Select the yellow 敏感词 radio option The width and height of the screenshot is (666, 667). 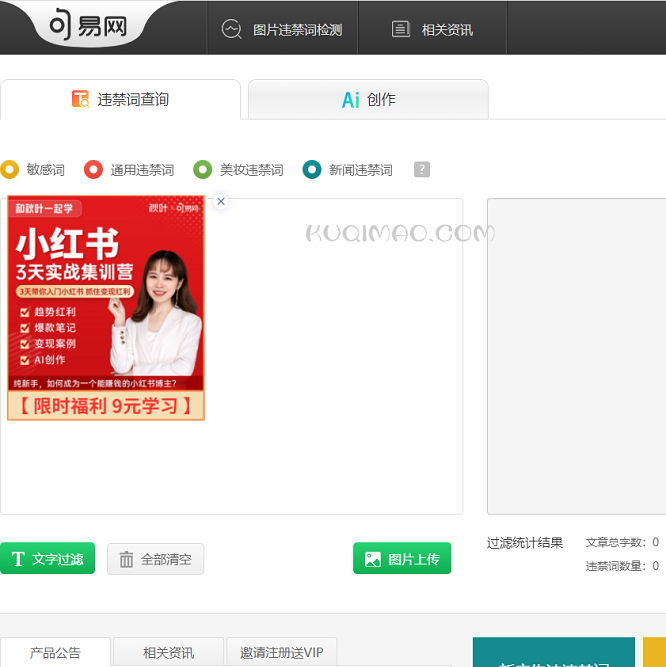click(10, 169)
